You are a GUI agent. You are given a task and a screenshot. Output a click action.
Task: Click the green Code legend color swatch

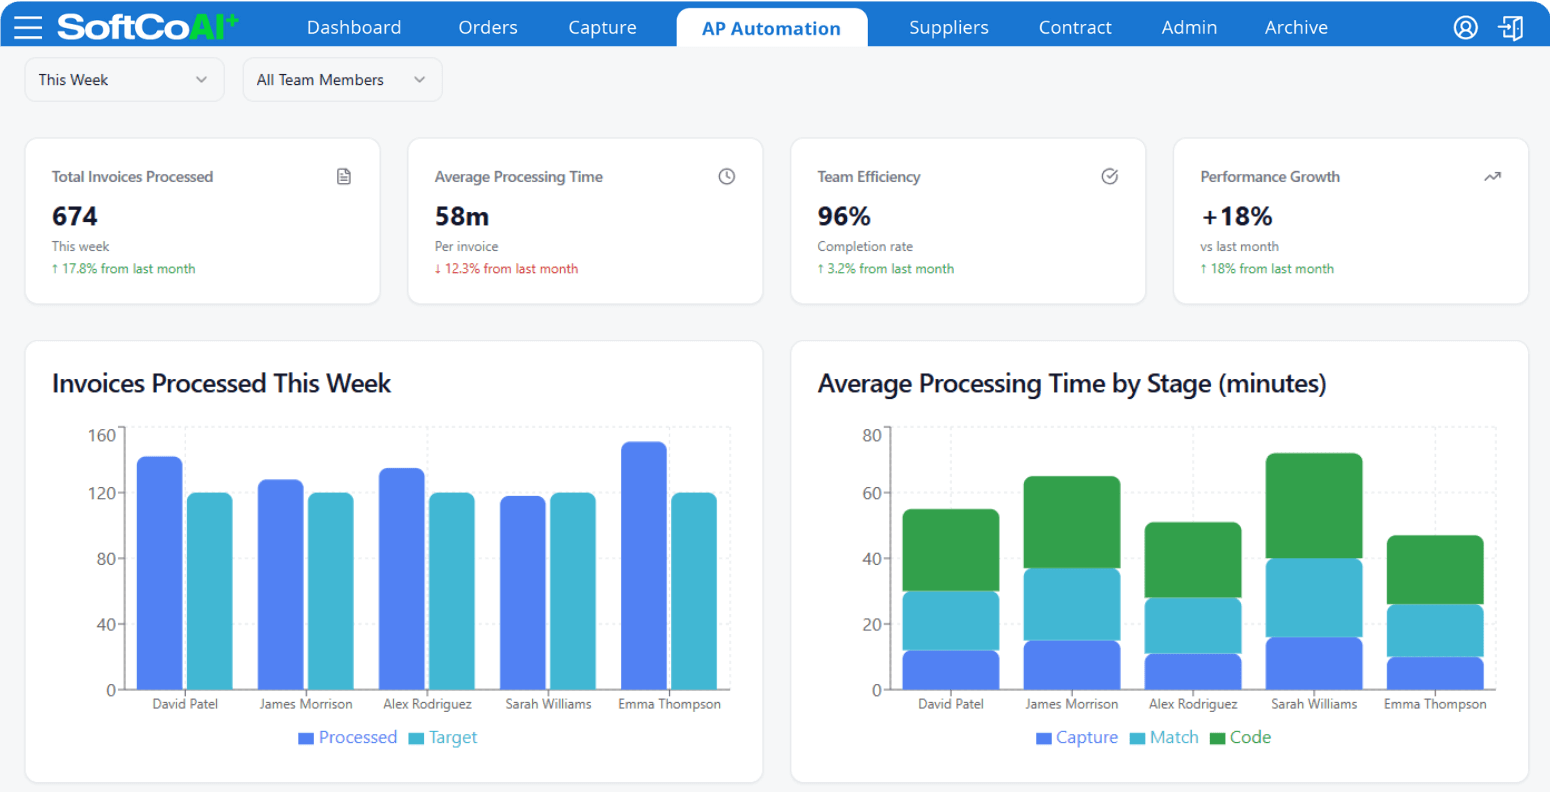[x=1217, y=739]
